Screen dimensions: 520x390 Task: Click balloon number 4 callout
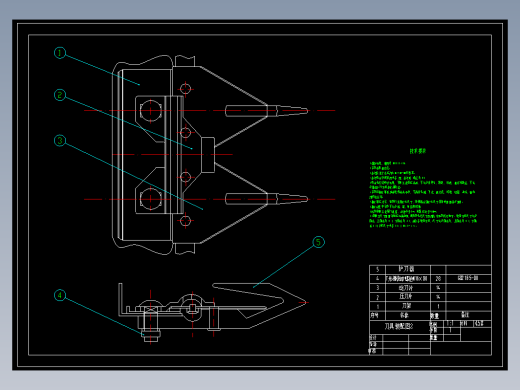[x=60, y=295]
